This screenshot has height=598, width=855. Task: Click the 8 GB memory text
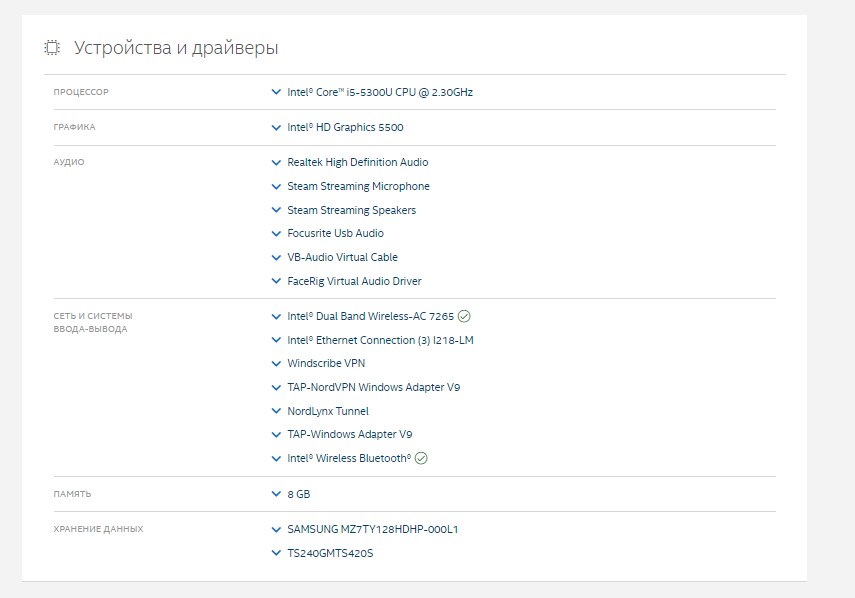click(x=299, y=494)
